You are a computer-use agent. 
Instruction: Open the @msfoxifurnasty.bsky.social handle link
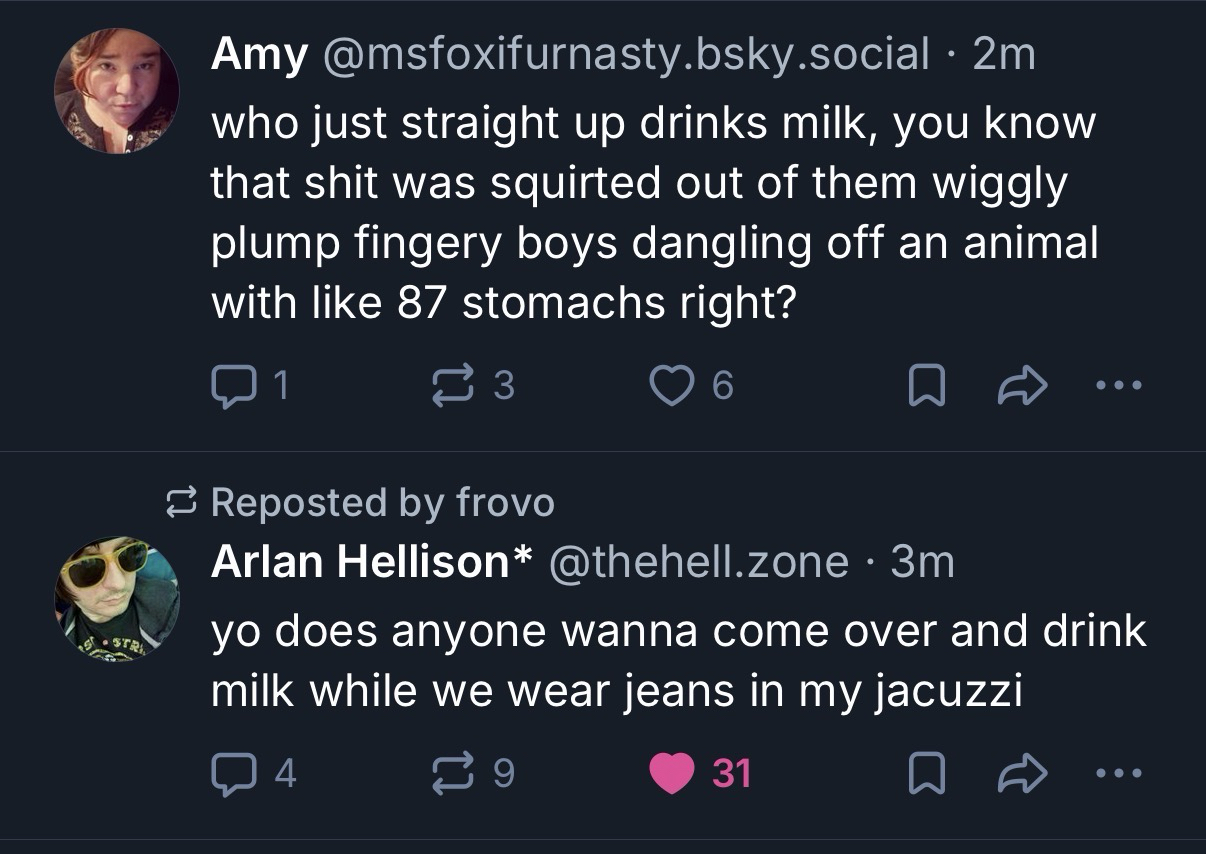[x=625, y=54]
